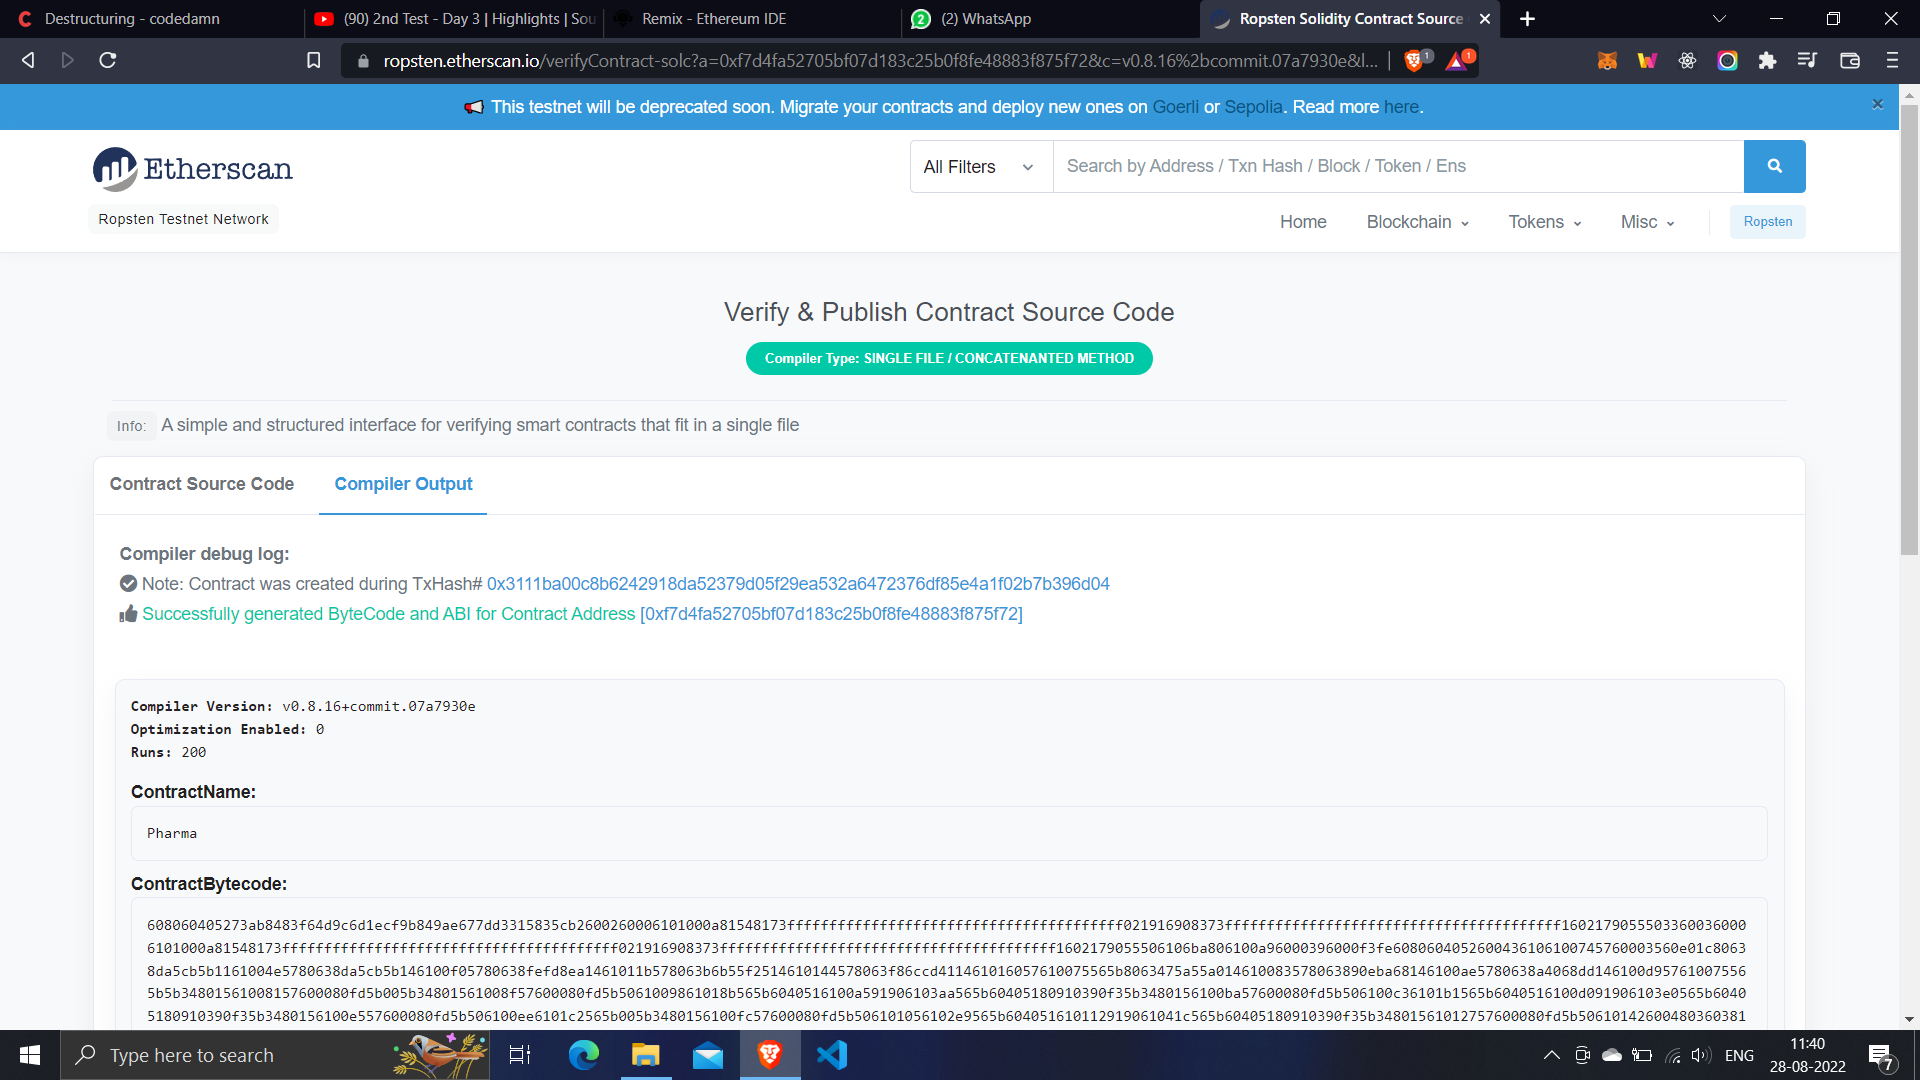Click the Windows Type here to search box
The width and height of the screenshot is (1920, 1080).
[x=275, y=1055]
